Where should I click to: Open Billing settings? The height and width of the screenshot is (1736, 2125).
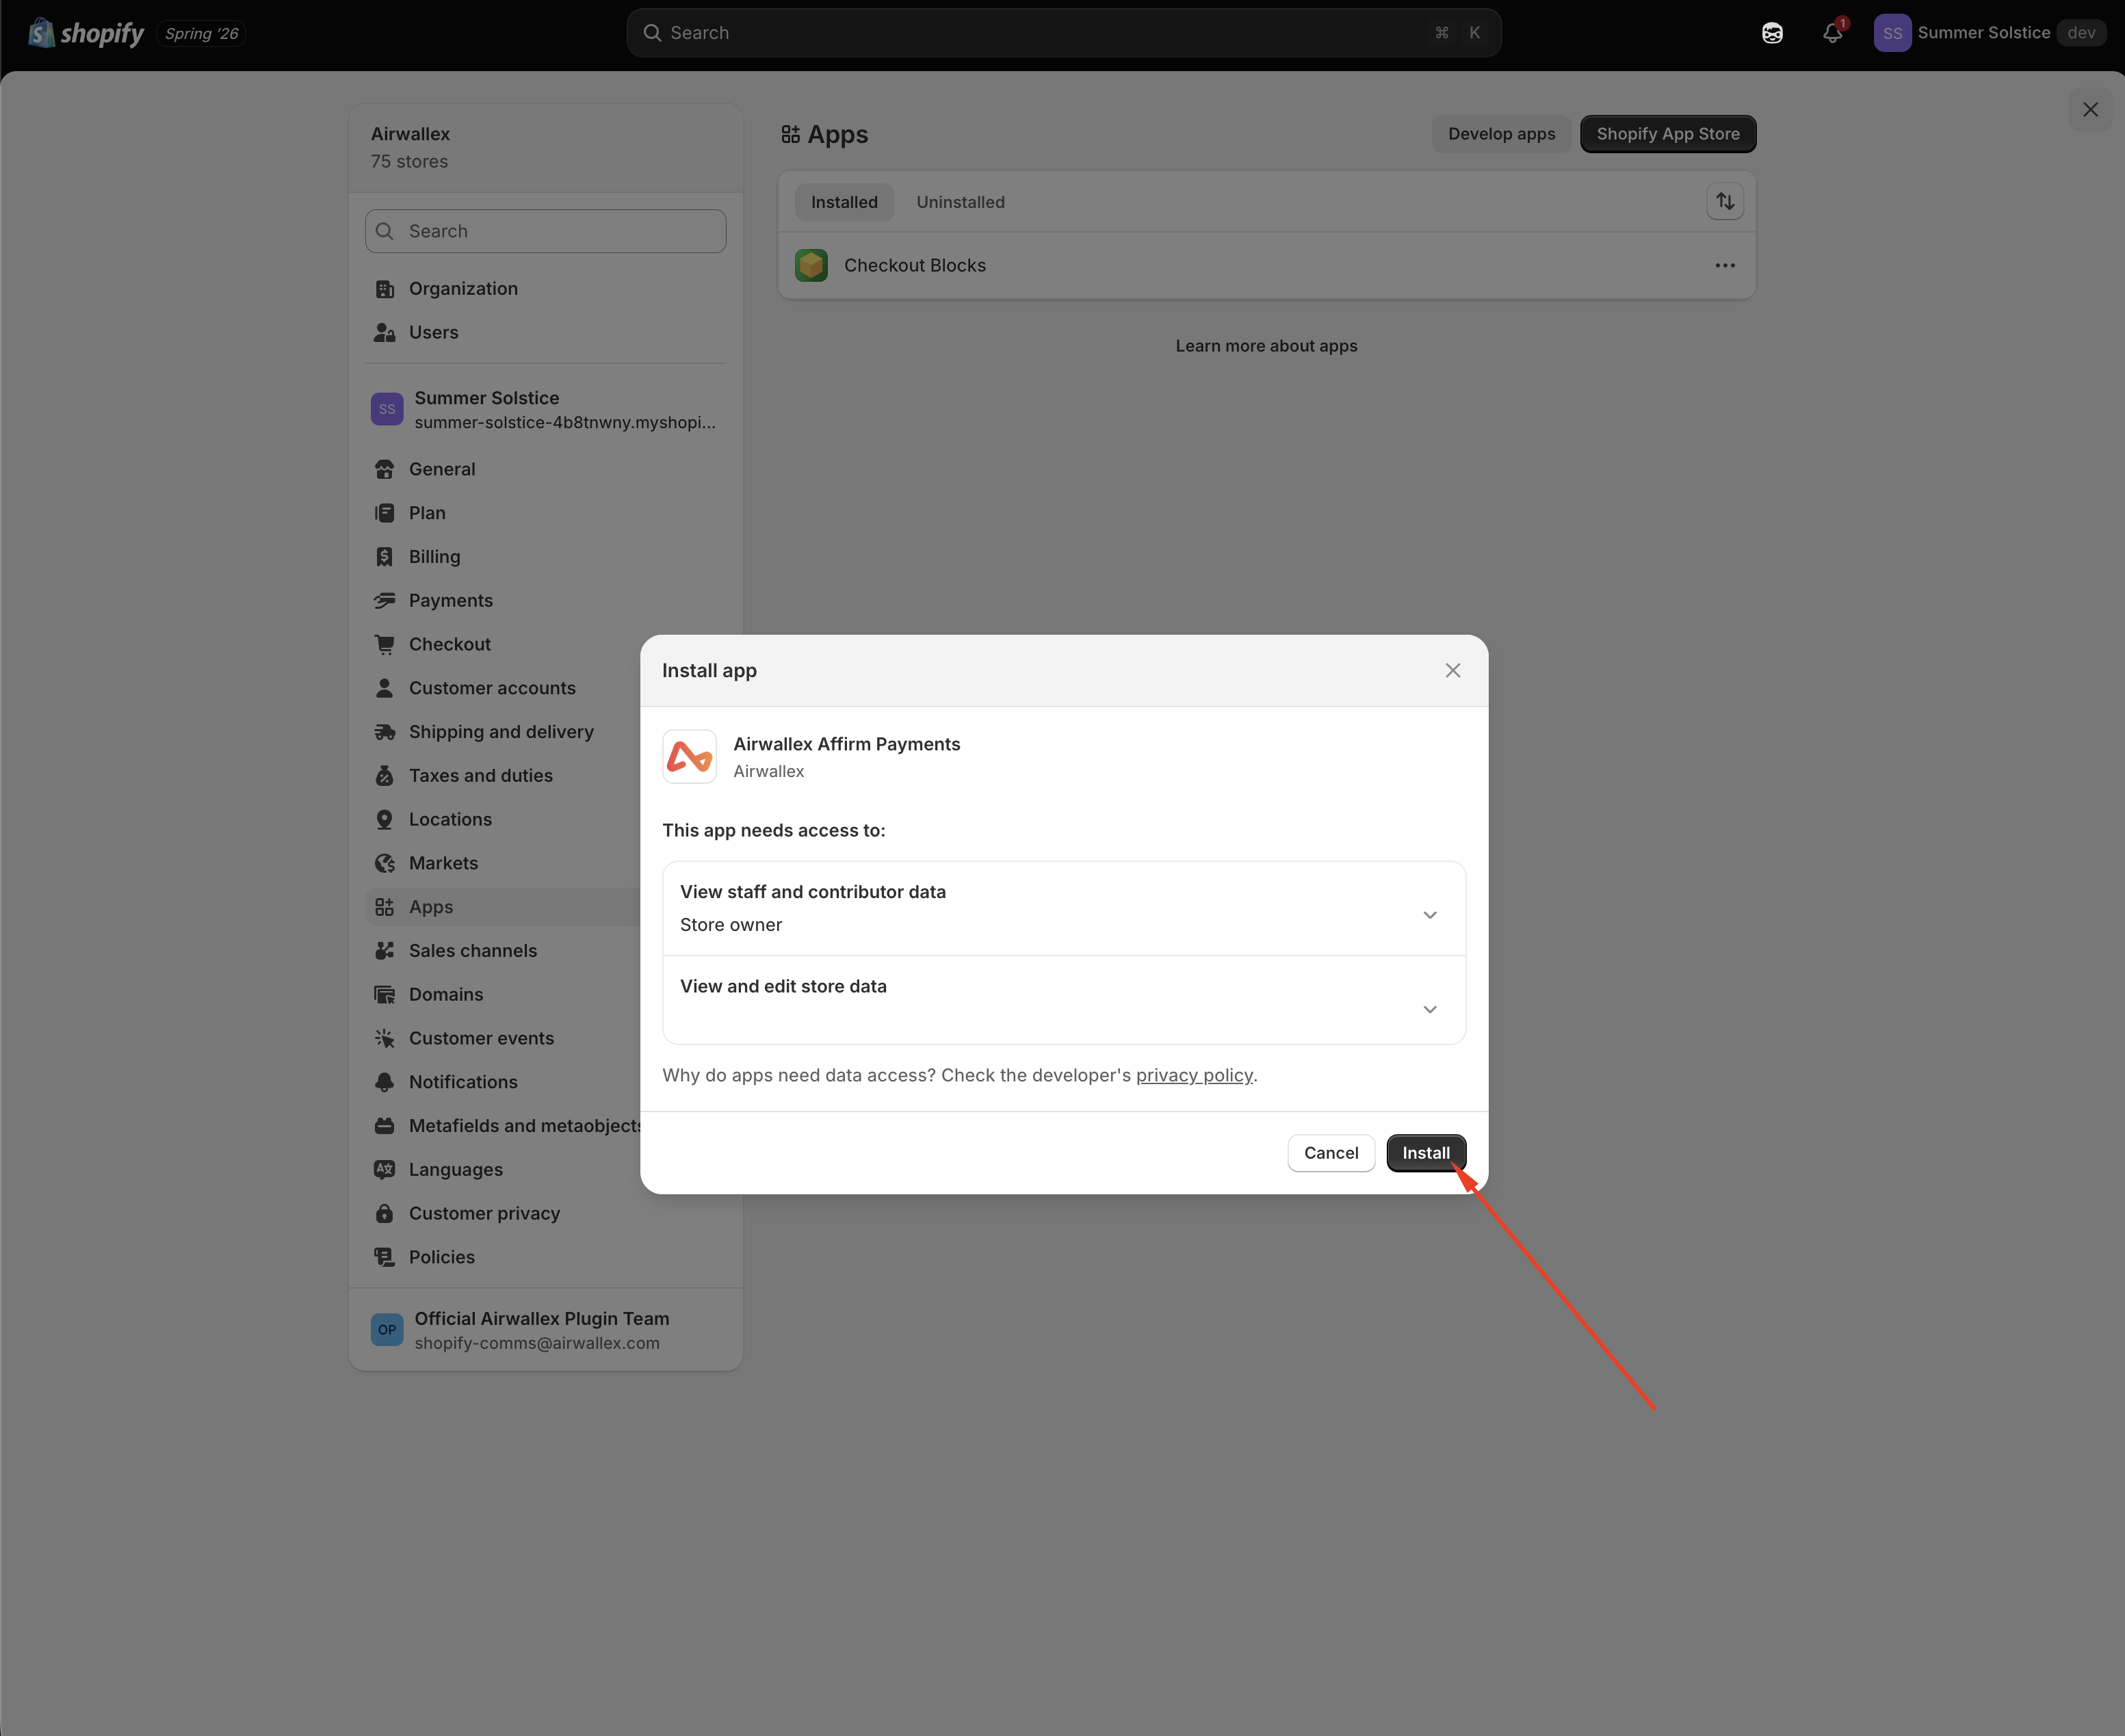pyautogui.click(x=546, y=557)
